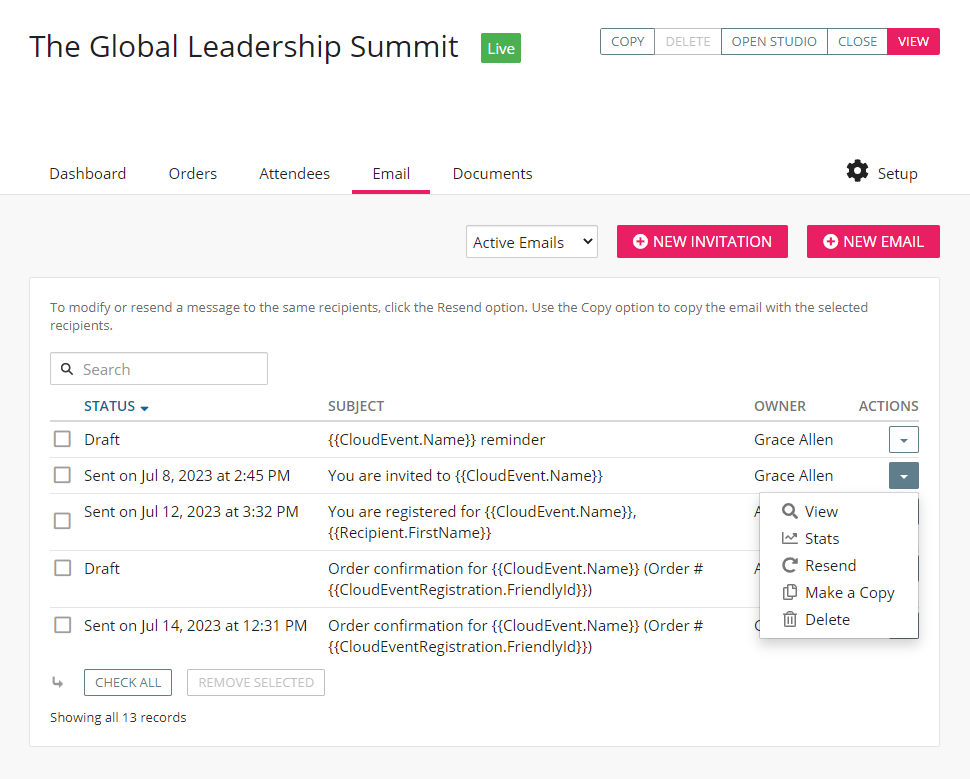Switch to the Attendees tab
Screen dimensions: 970x779
click(x=294, y=173)
